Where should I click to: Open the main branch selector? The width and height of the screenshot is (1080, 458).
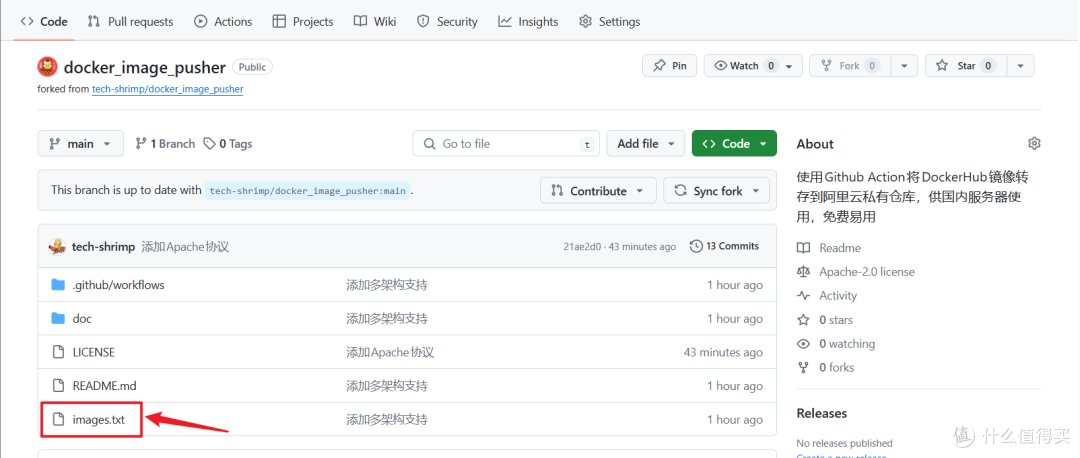pos(81,143)
